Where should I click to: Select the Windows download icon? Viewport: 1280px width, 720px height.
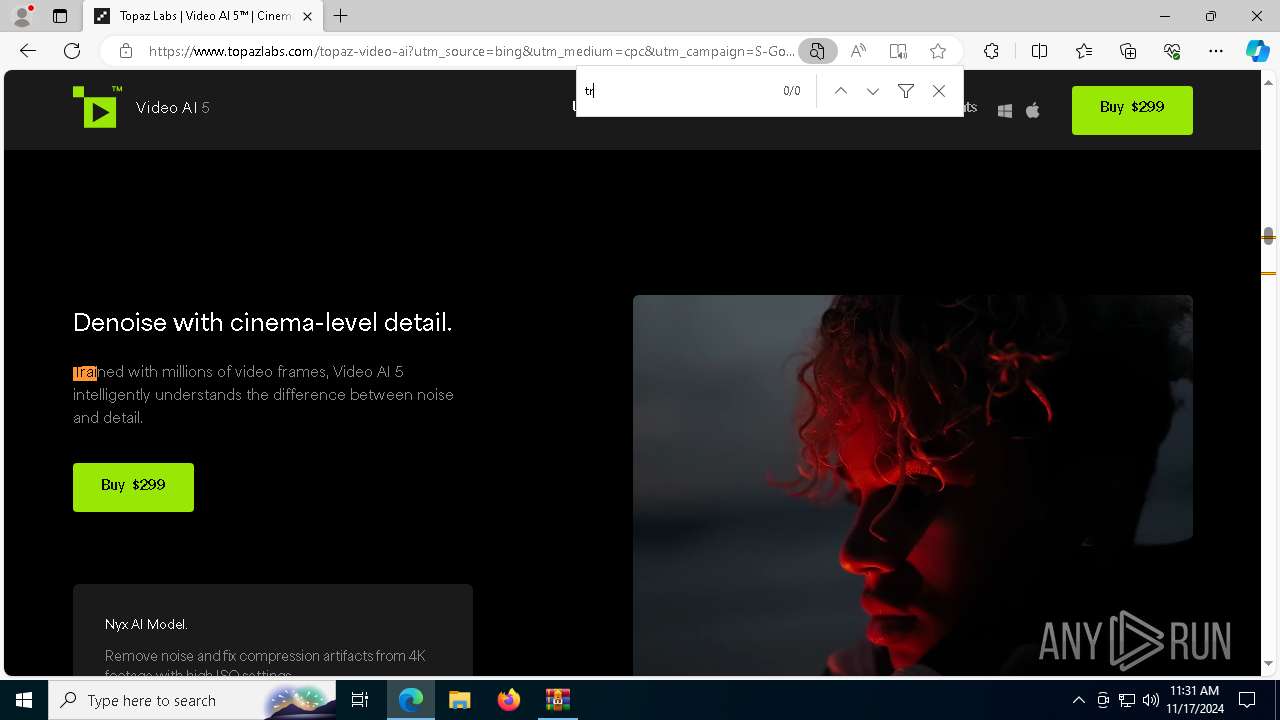[1005, 111]
